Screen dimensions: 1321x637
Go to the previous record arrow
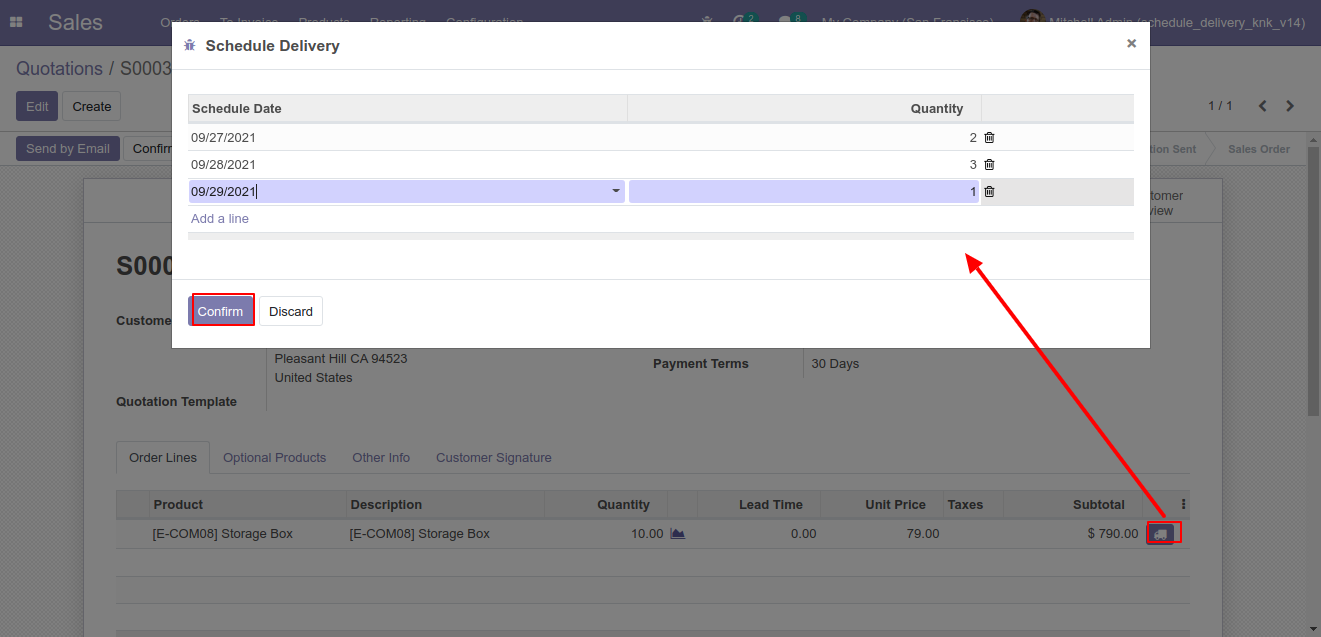(x=1263, y=106)
